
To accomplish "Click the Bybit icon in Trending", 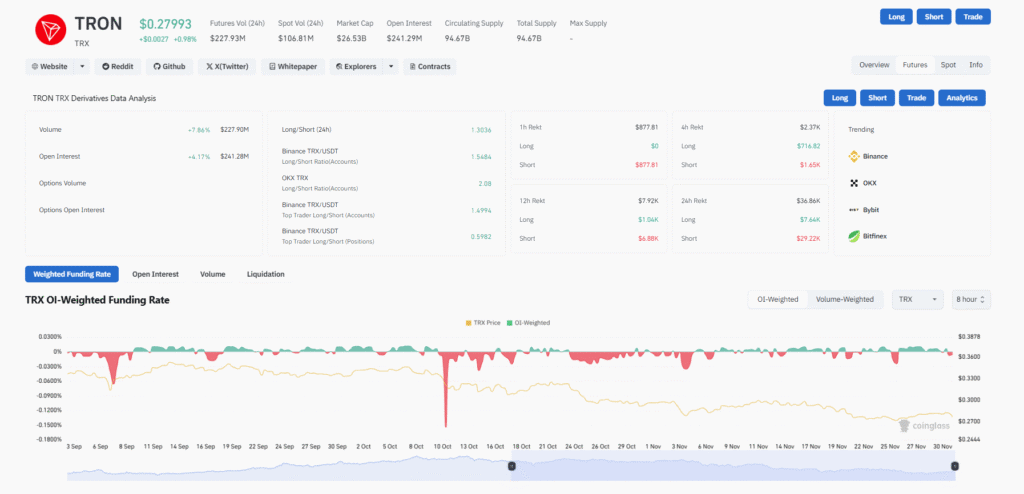I will coord(854,210).
